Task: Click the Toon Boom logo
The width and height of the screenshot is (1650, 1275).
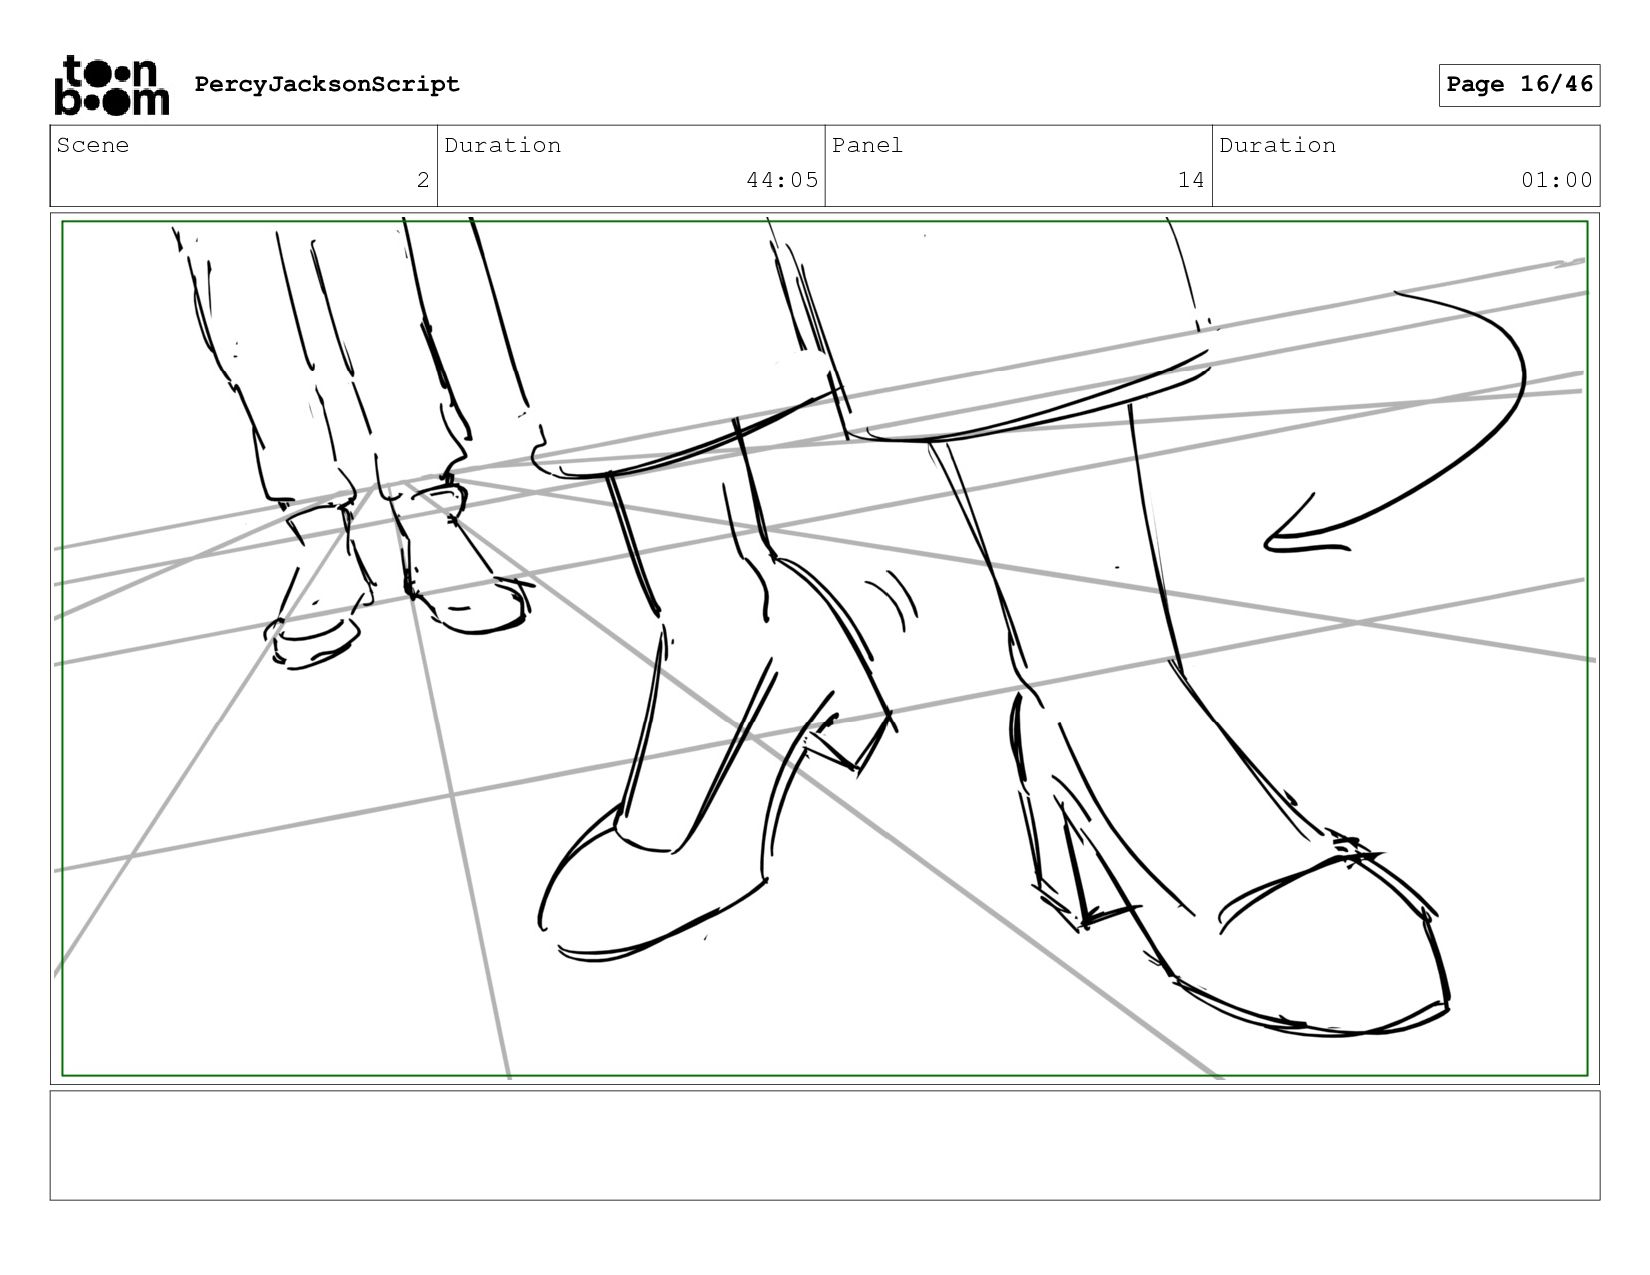Action: 111,86
